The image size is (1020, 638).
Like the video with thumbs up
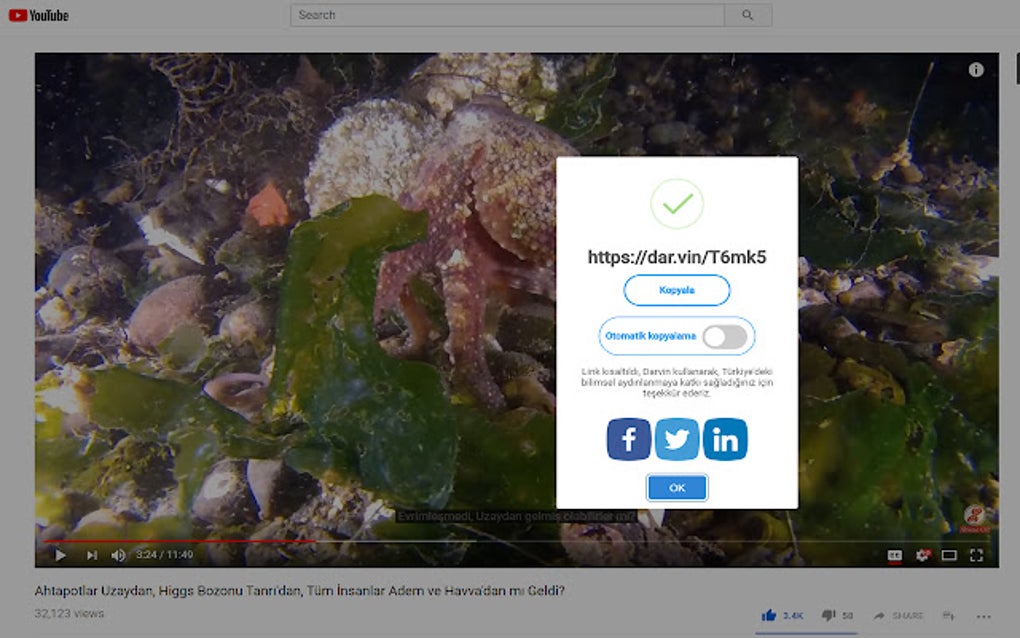[768, 615]
